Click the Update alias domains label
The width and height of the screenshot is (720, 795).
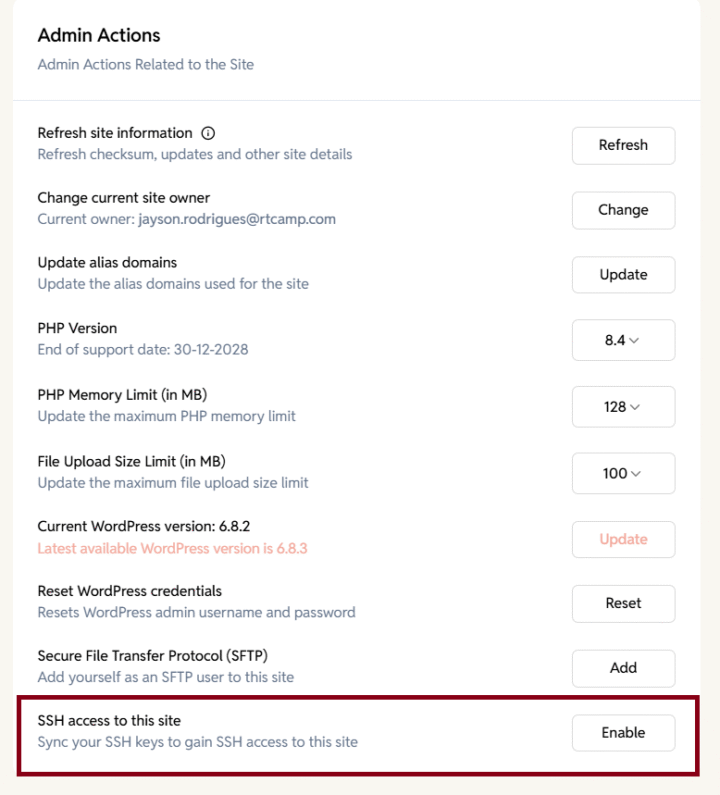[107, 262]
